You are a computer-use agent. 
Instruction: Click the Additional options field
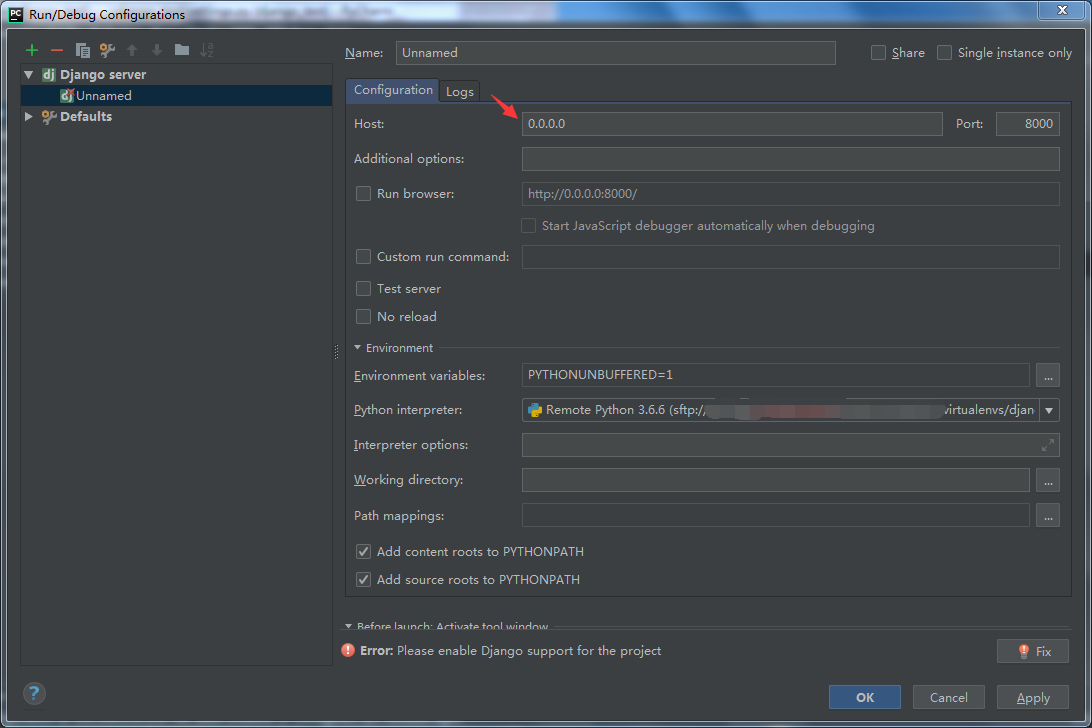[x=790, y=159]
